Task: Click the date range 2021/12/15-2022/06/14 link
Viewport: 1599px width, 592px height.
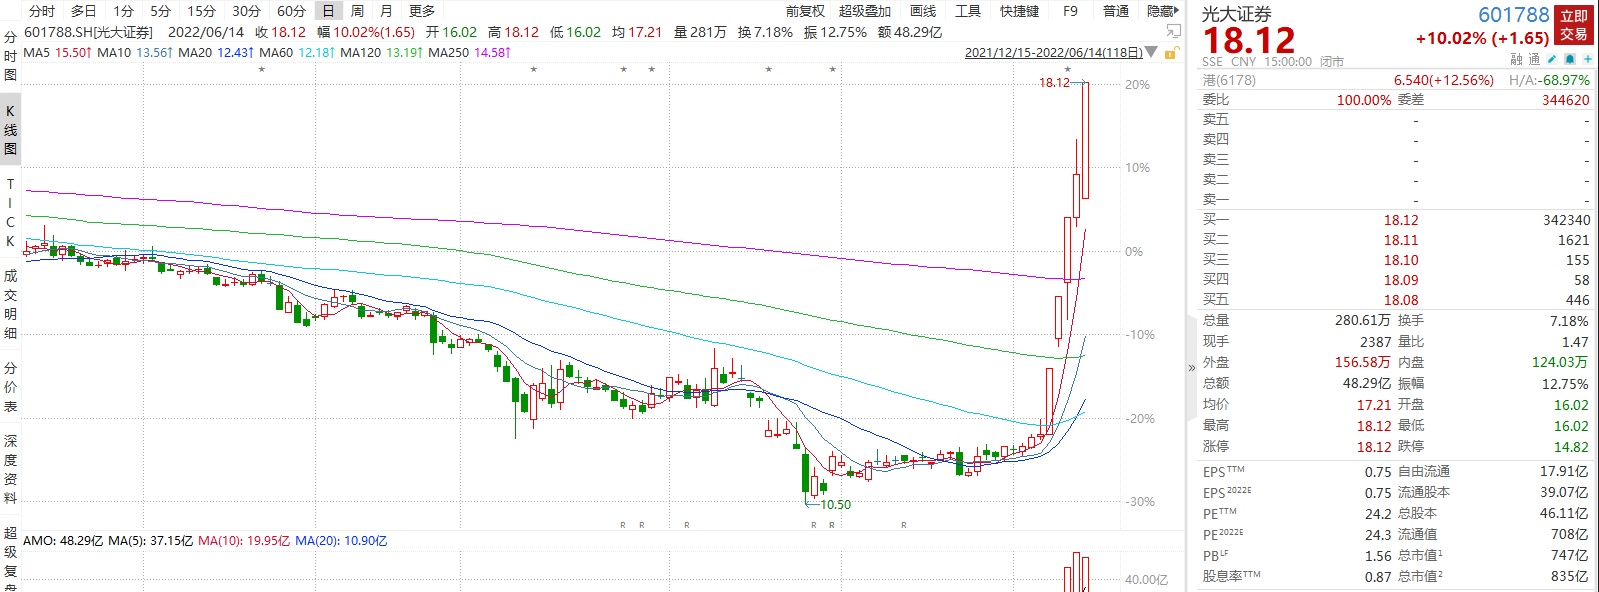Action: pos(1053,53)
